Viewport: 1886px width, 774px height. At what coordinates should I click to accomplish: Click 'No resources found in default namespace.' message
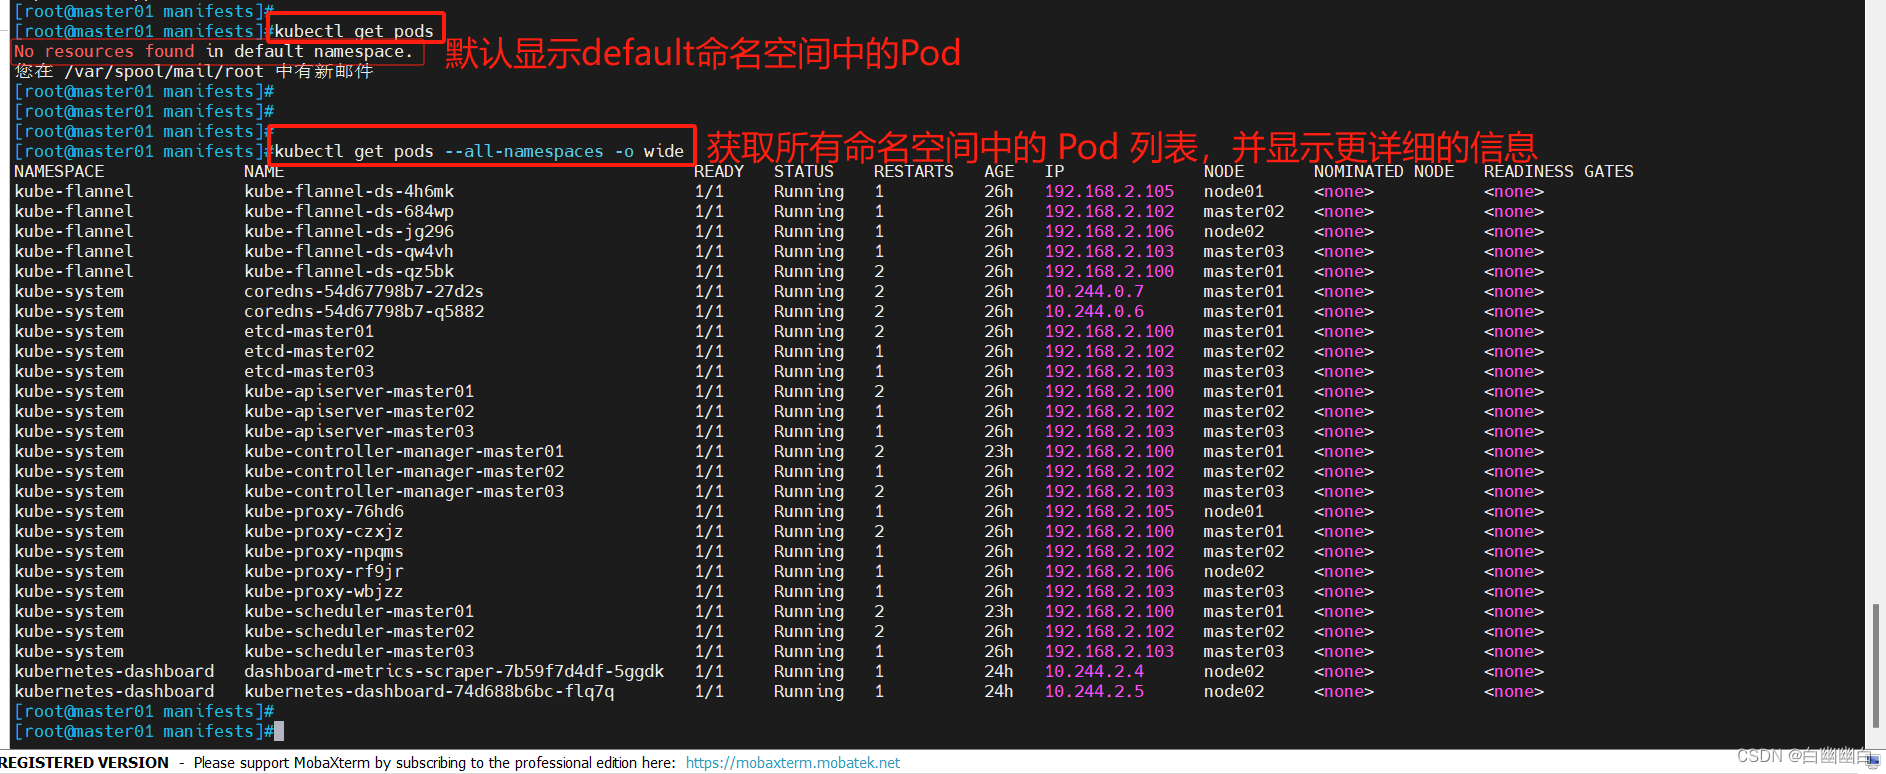coord(214,51)
